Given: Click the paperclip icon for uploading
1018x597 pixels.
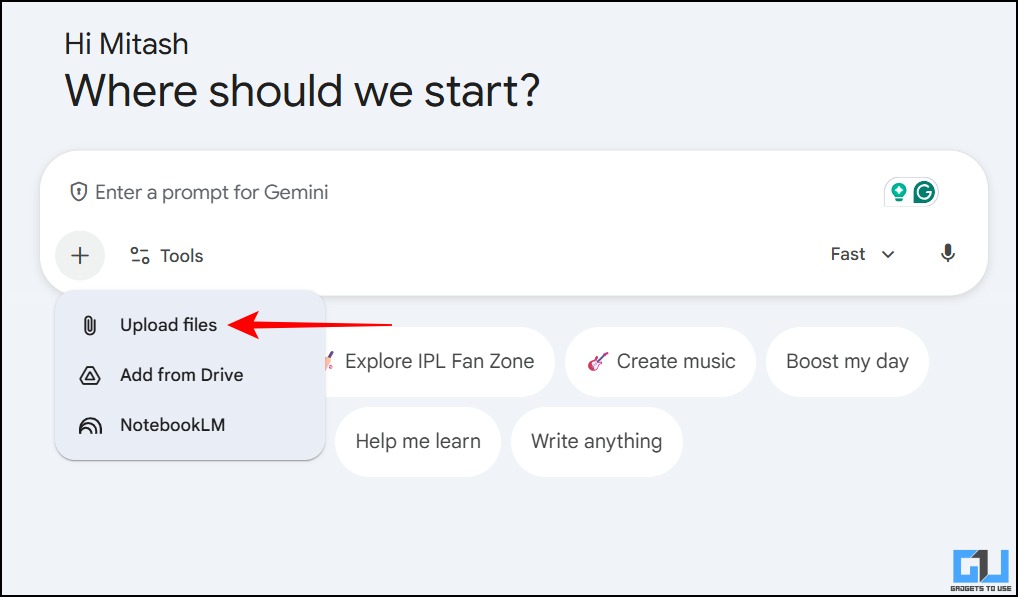Looking at the screenshot, I should (x=90, y=325).
